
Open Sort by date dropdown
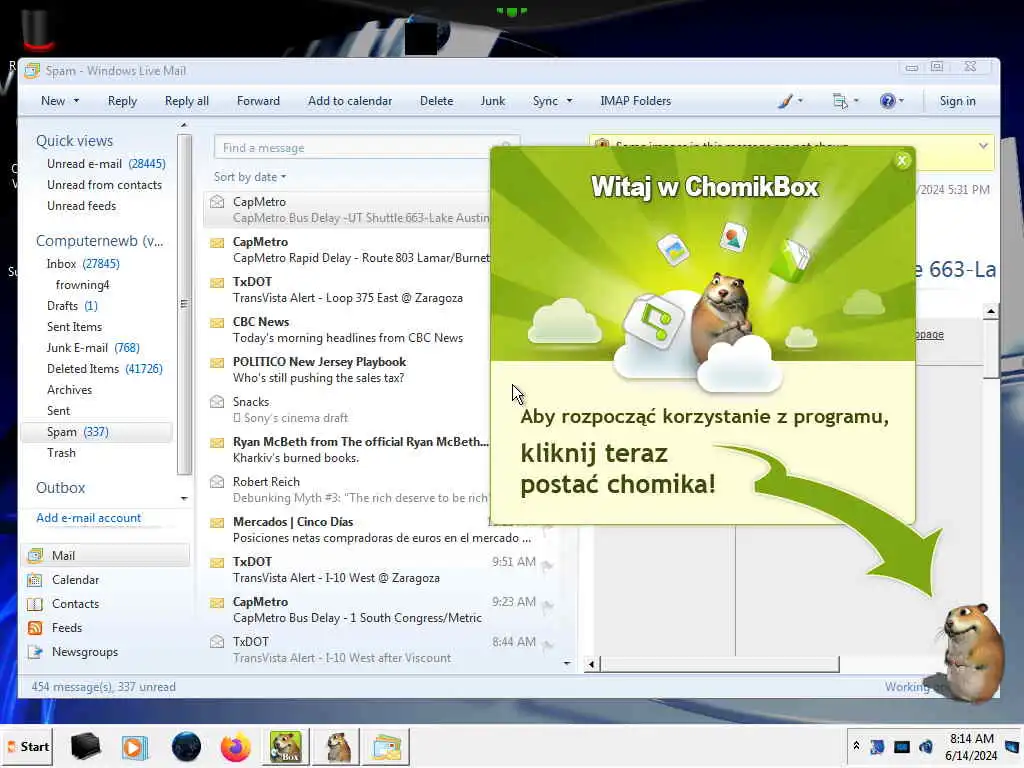pos(250,177)
